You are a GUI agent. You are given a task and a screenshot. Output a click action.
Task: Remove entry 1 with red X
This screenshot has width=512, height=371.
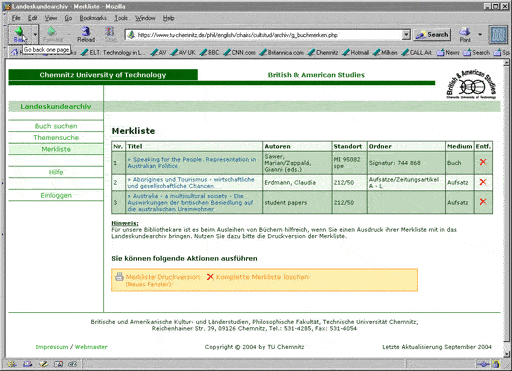pos(483,162)
